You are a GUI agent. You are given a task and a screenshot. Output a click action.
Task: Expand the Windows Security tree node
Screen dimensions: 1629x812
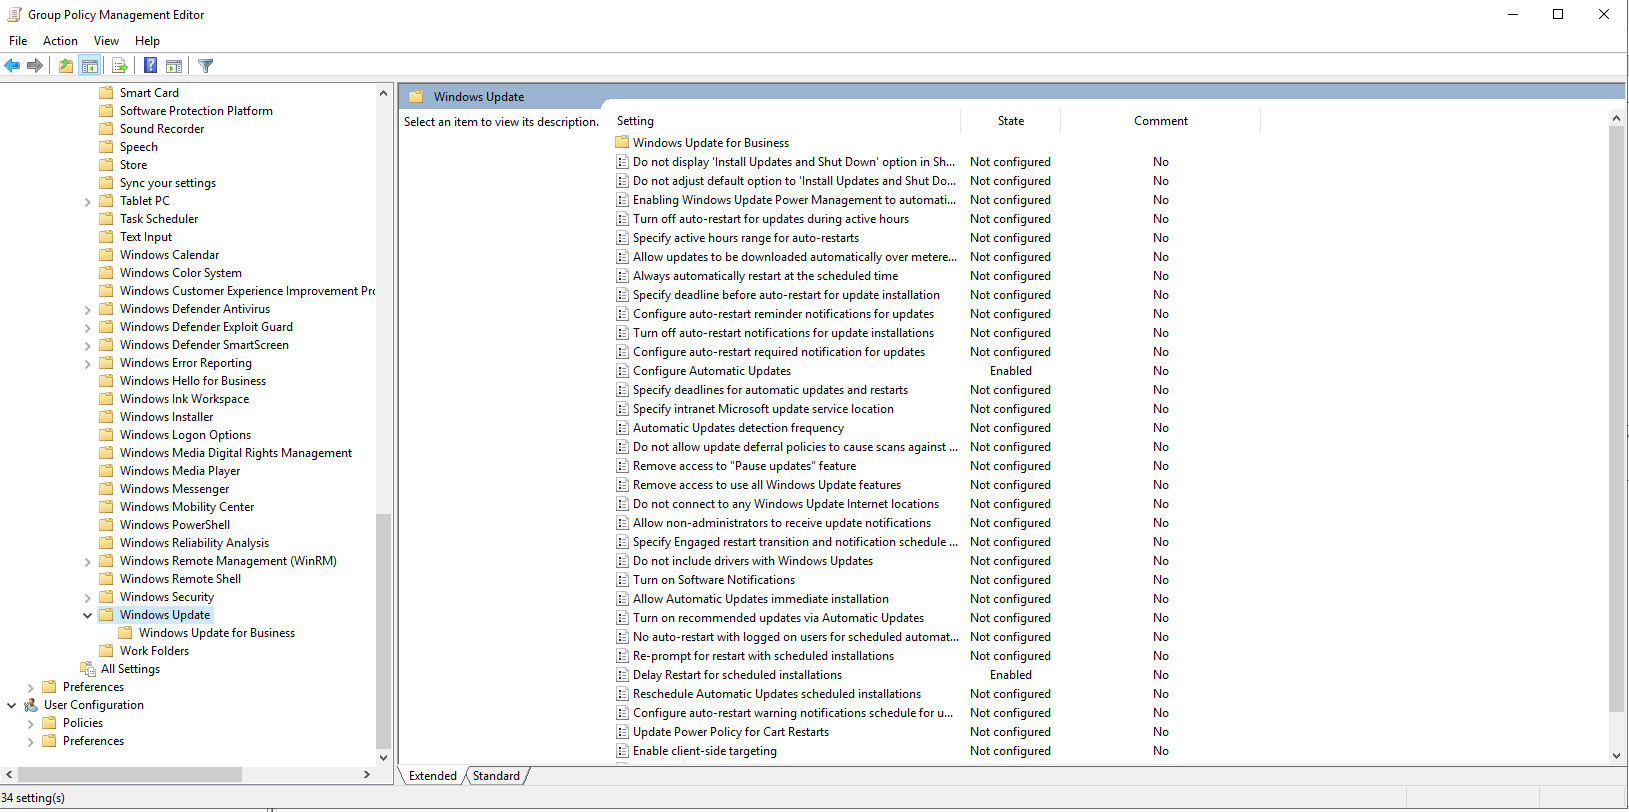coord(88,598)
